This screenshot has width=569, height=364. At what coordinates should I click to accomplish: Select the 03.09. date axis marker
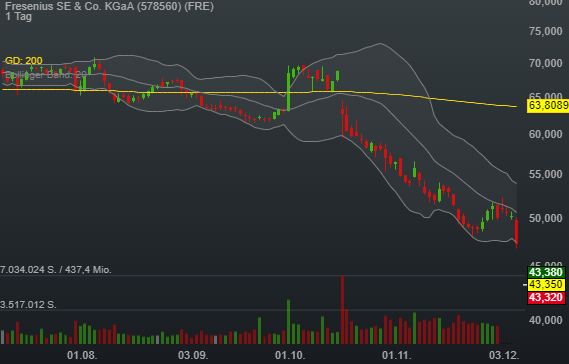[x=193, y=355]
